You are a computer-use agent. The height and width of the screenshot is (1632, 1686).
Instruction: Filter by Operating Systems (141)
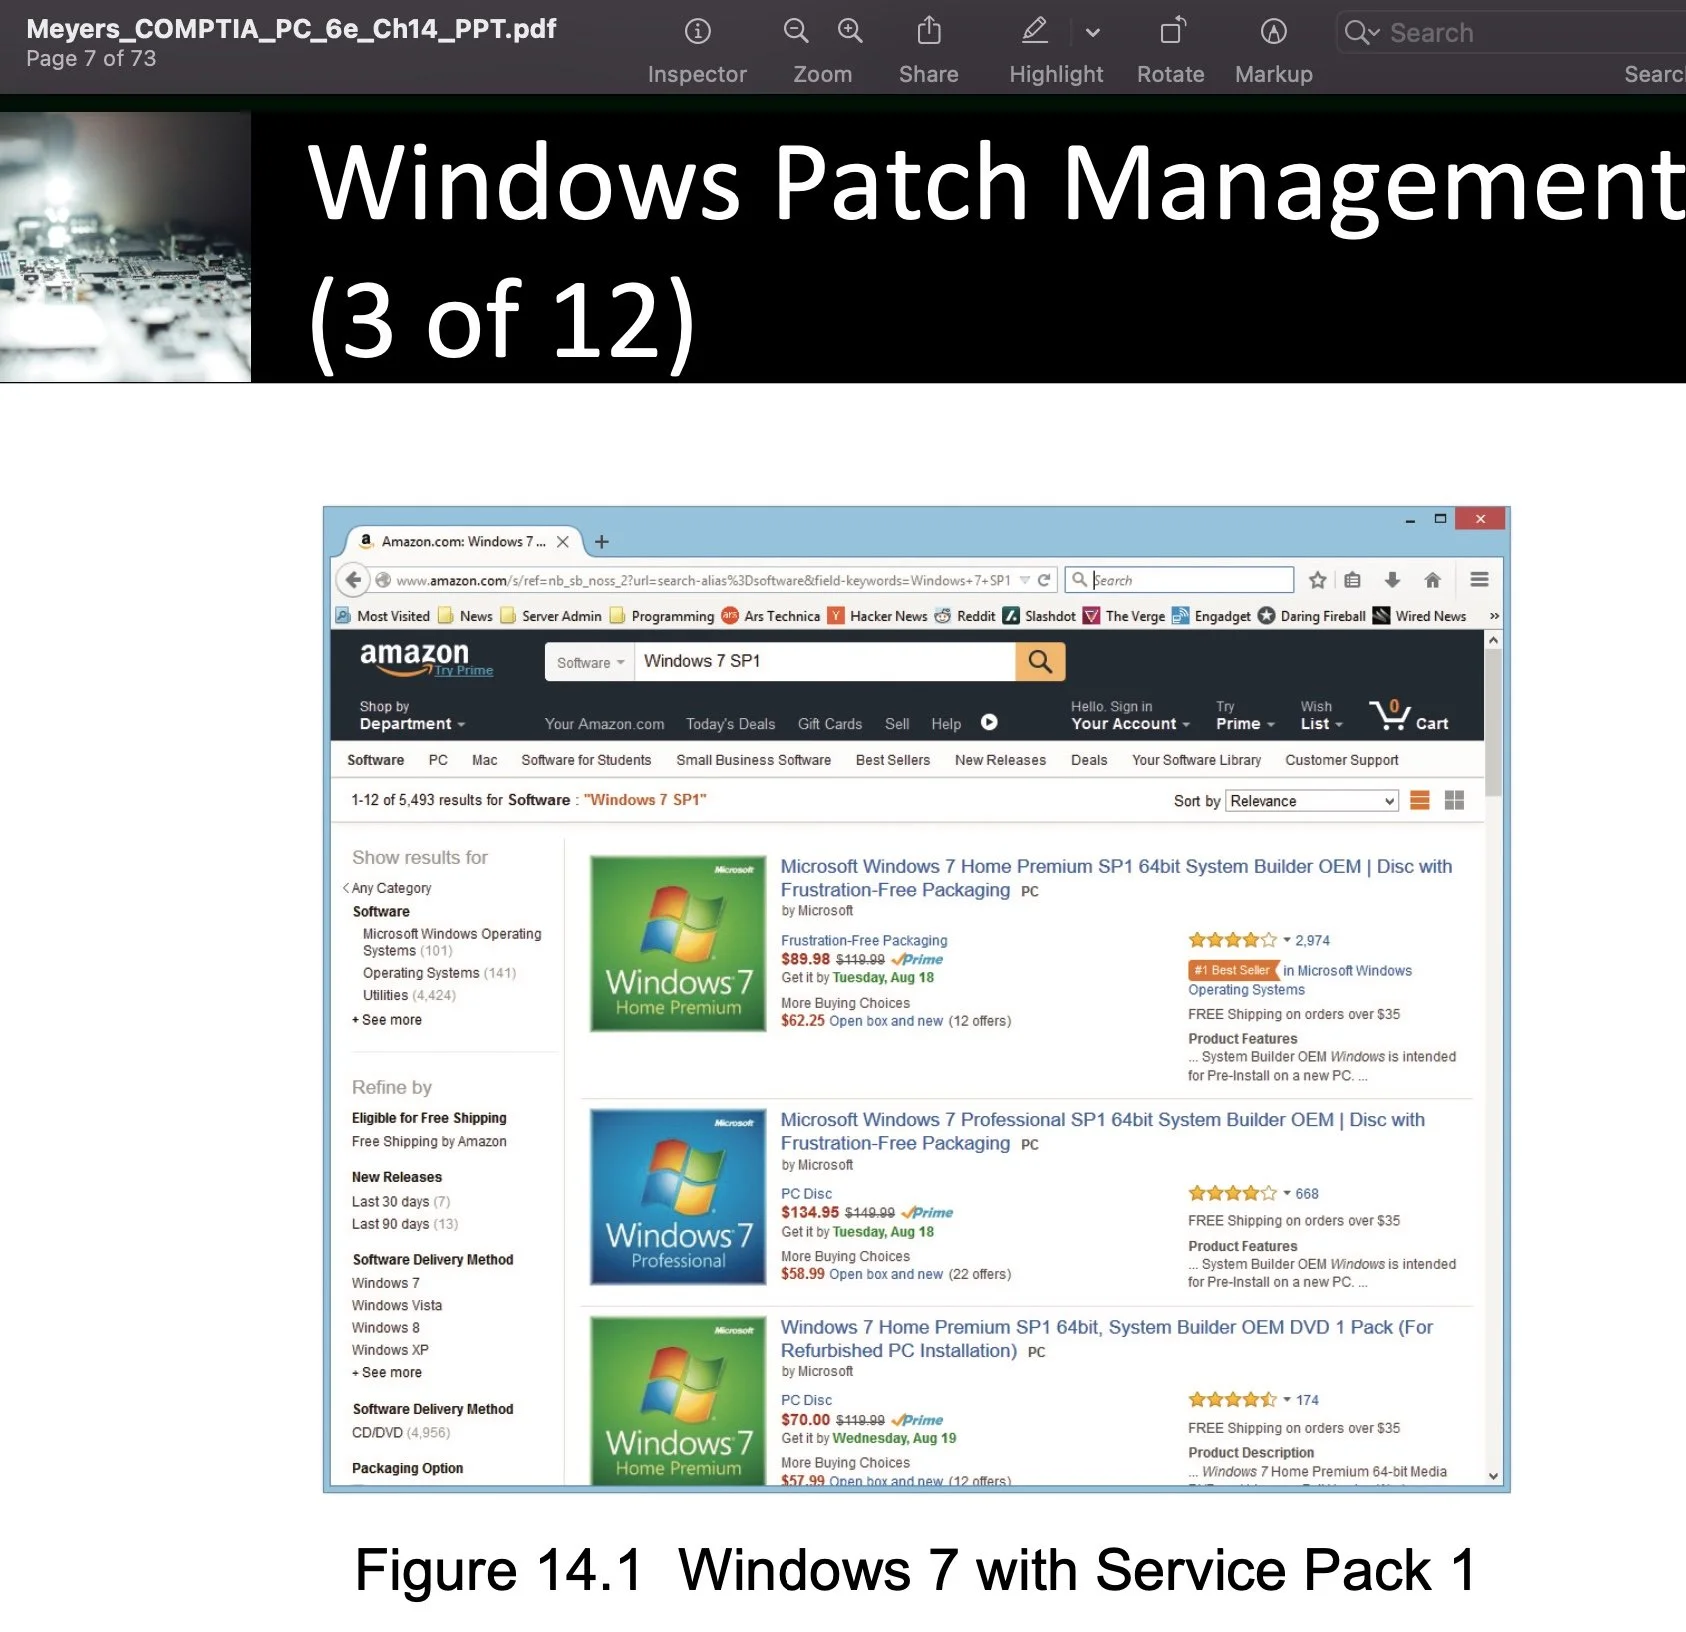(x=439, y=973)
